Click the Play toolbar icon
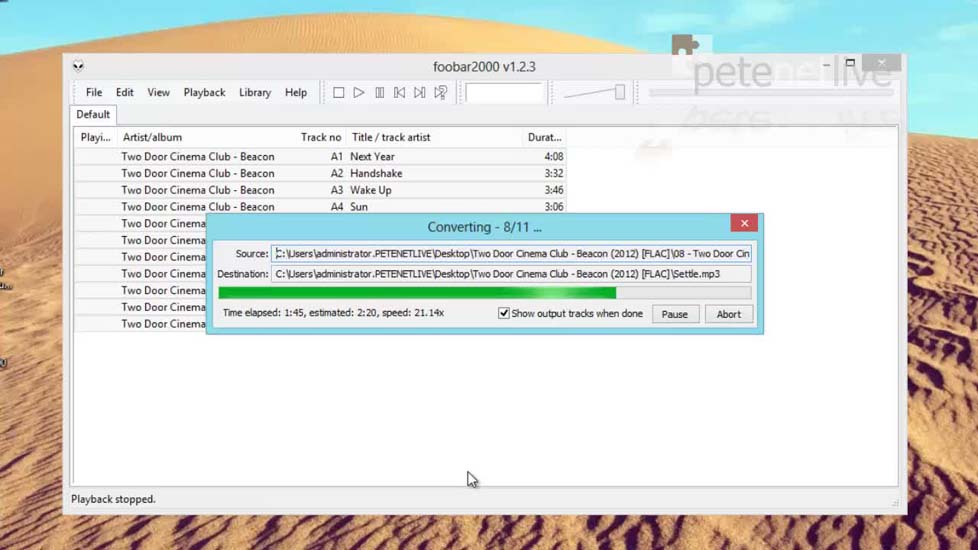 (359, 93)
